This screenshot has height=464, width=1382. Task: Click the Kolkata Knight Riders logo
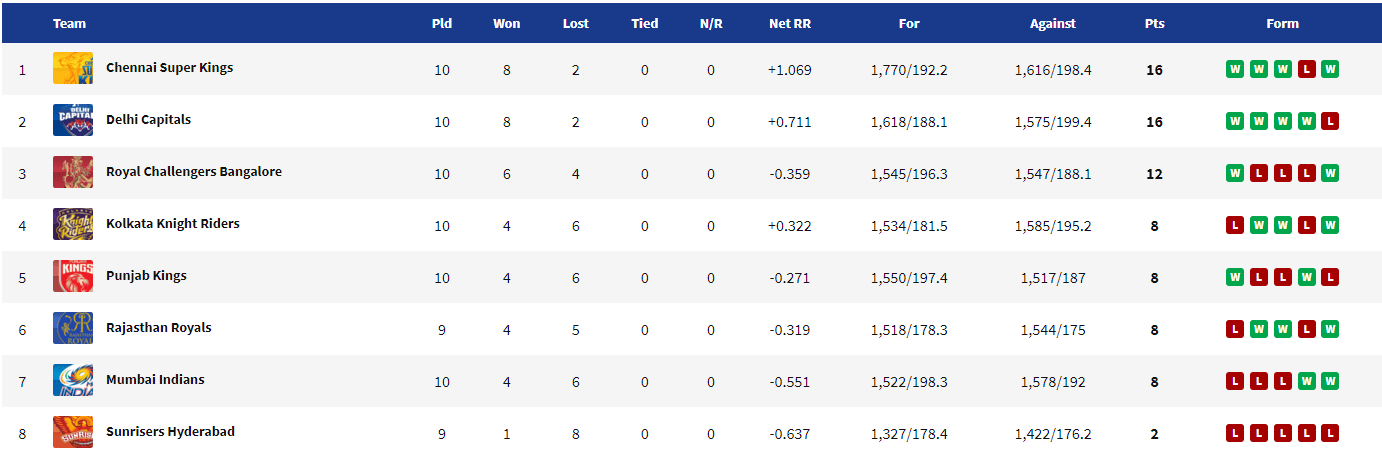[x=73, y=224]
